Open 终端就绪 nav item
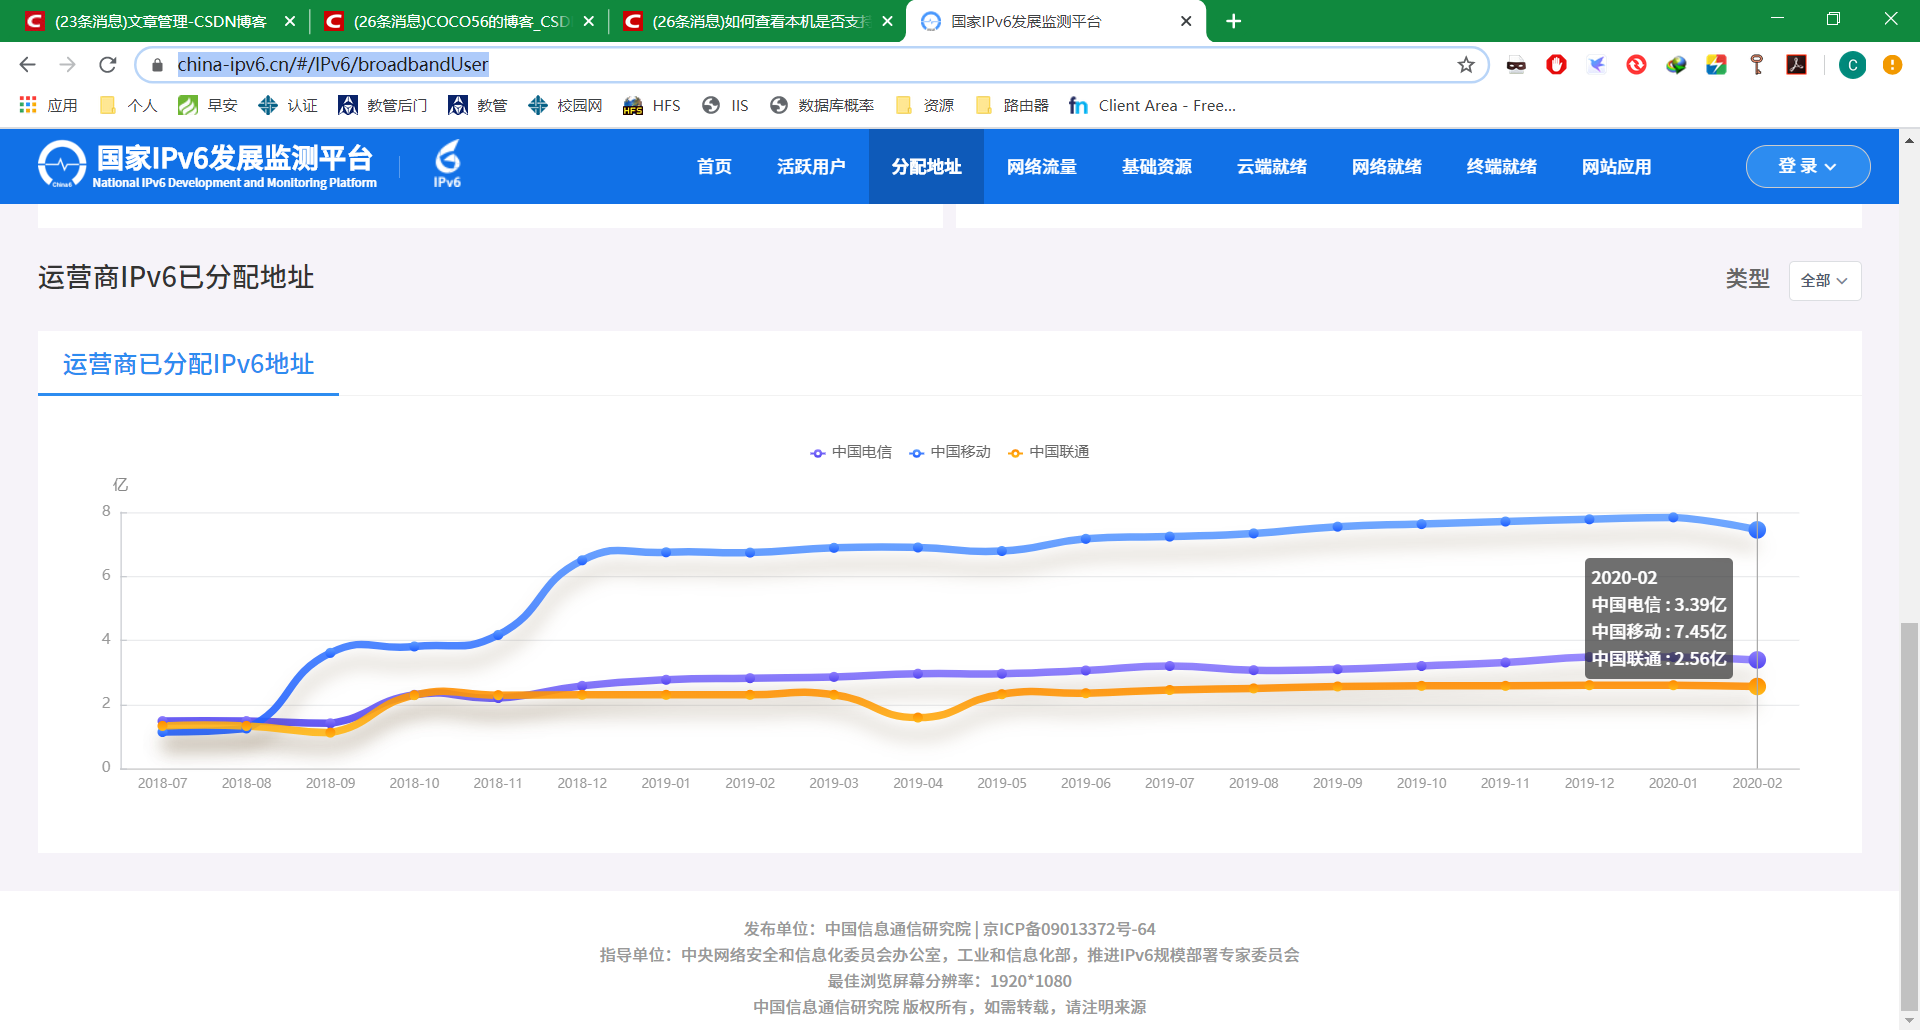 click(x=1502, y=167)
